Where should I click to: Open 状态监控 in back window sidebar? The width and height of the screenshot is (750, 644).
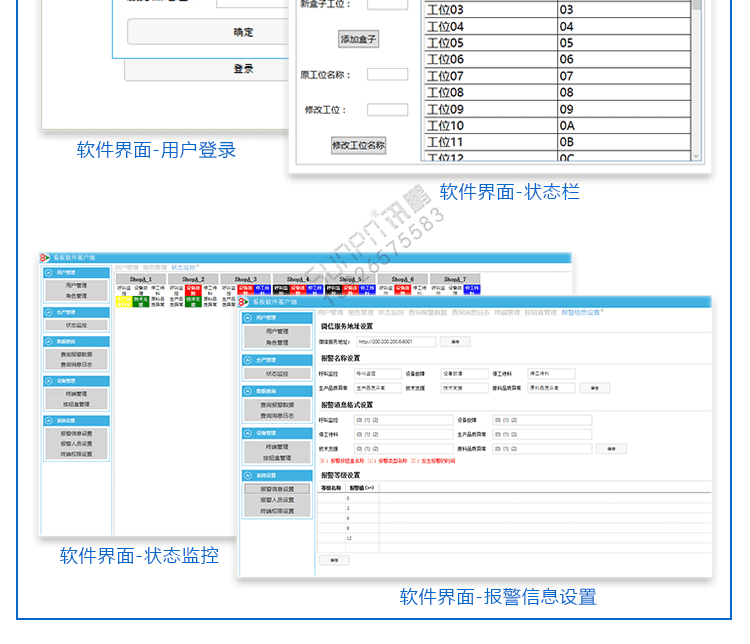pos(76,325)
